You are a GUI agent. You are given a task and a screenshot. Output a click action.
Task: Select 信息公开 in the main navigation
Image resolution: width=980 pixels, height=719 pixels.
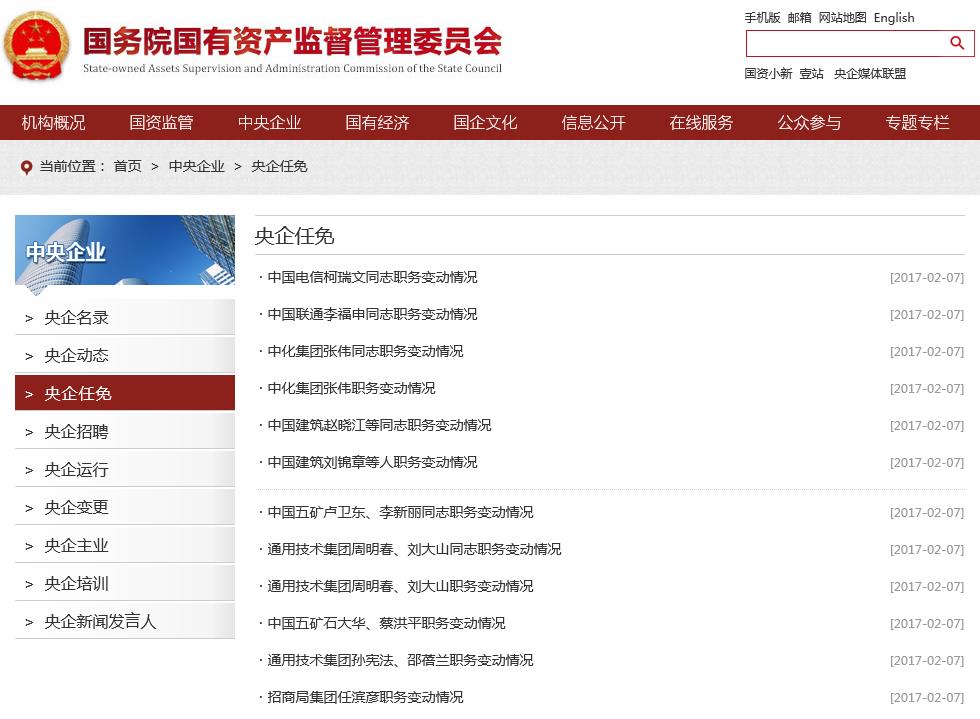point(593,123)
